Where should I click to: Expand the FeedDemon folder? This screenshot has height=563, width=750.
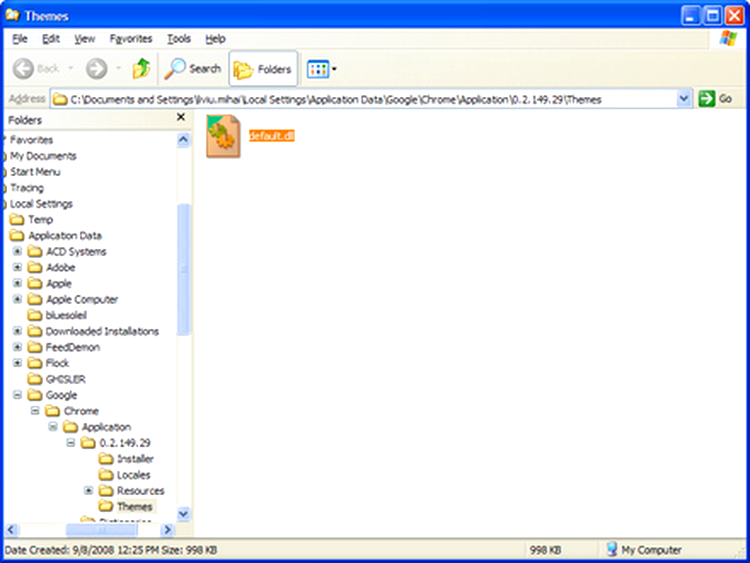point(17,347)
